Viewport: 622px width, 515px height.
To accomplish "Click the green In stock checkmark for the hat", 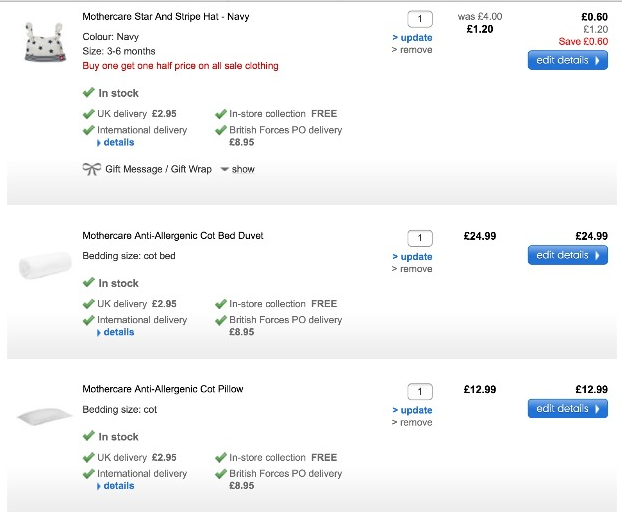I will pyautogui.click(x=89, y=92).
